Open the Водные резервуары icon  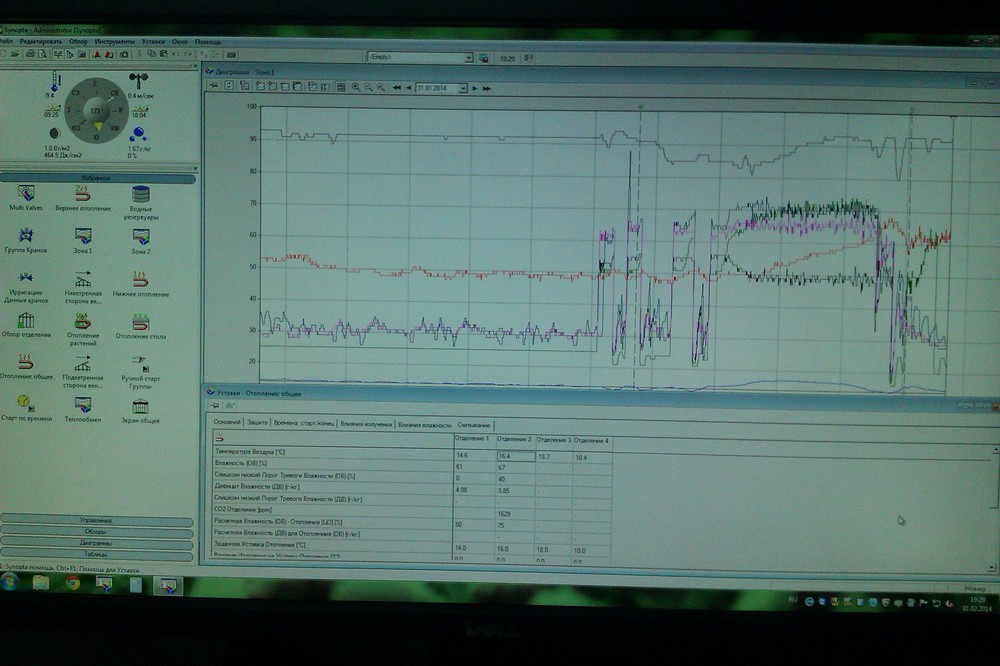click(140, 202)
